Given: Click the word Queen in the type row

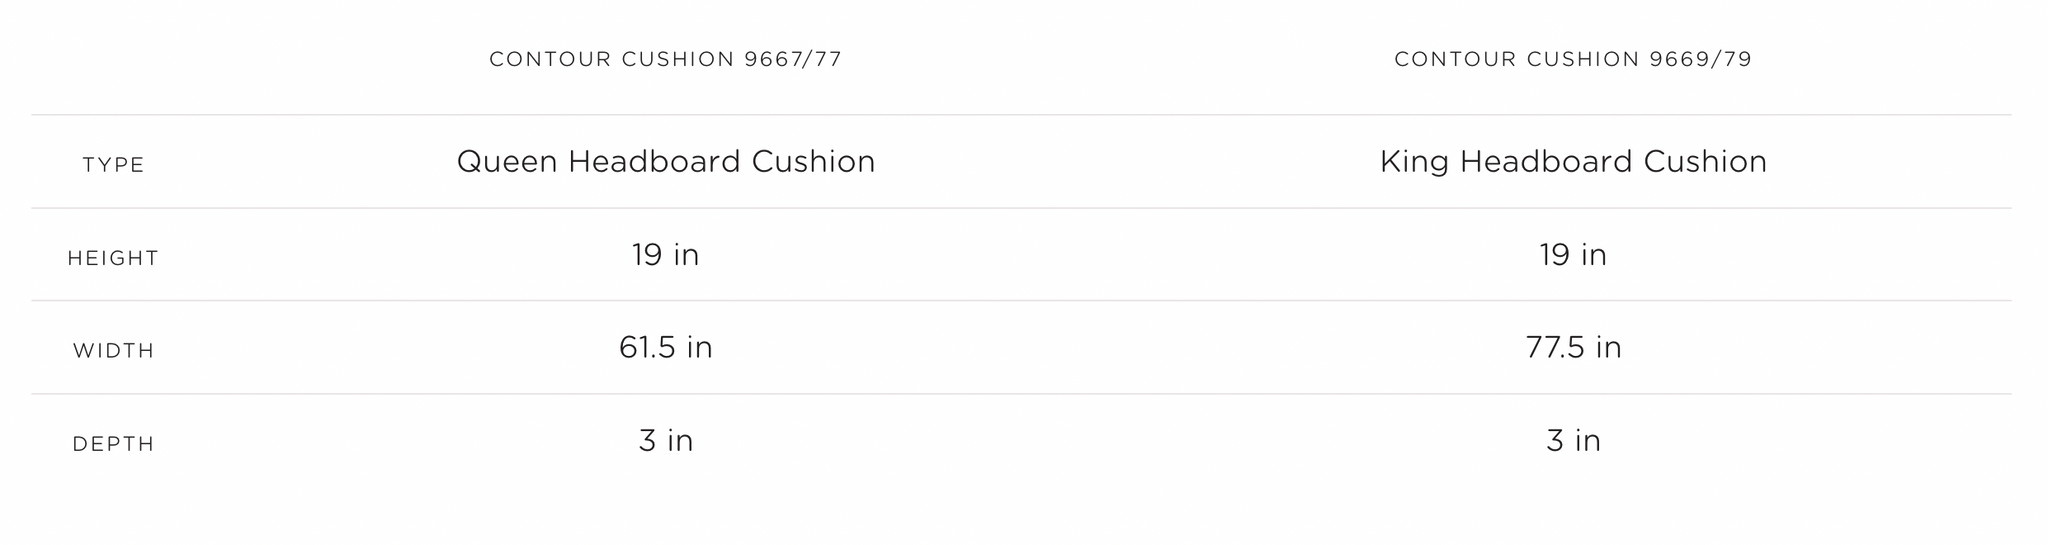Looking at the screenshot, I should pyautogui.click(x=507, y=162).
